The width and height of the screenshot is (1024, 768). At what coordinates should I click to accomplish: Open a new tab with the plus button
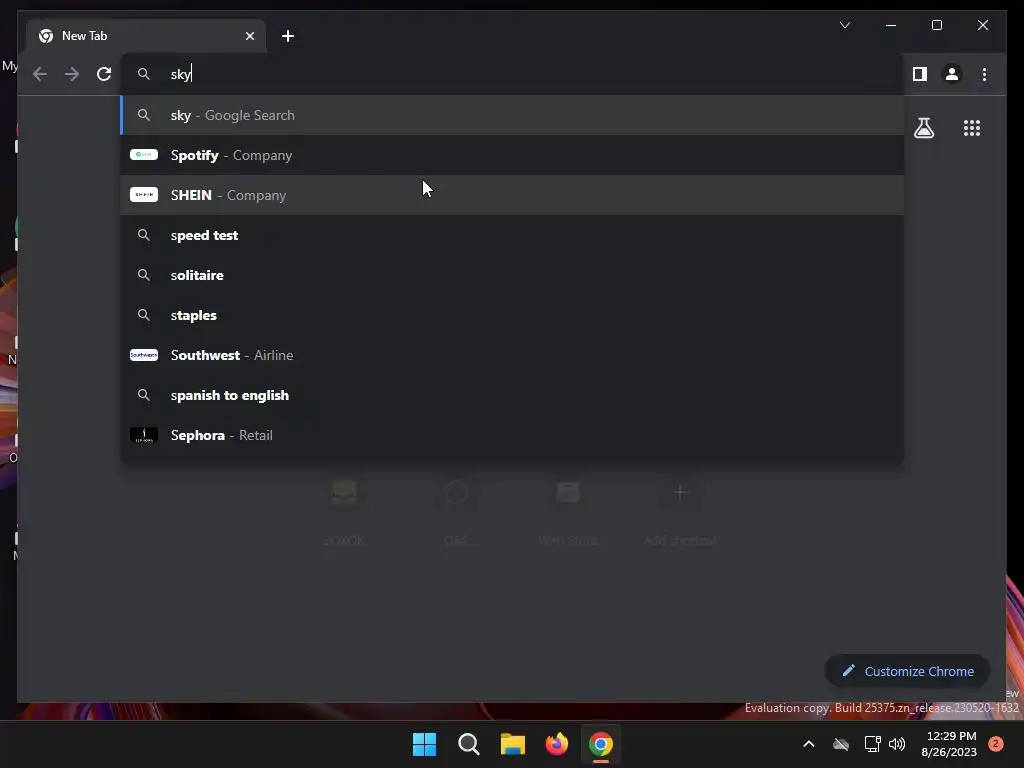click(x=288, y=36)
